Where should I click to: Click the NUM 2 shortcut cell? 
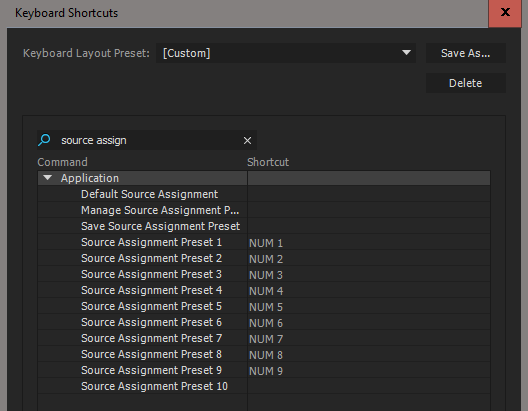(x=369, y=259)
